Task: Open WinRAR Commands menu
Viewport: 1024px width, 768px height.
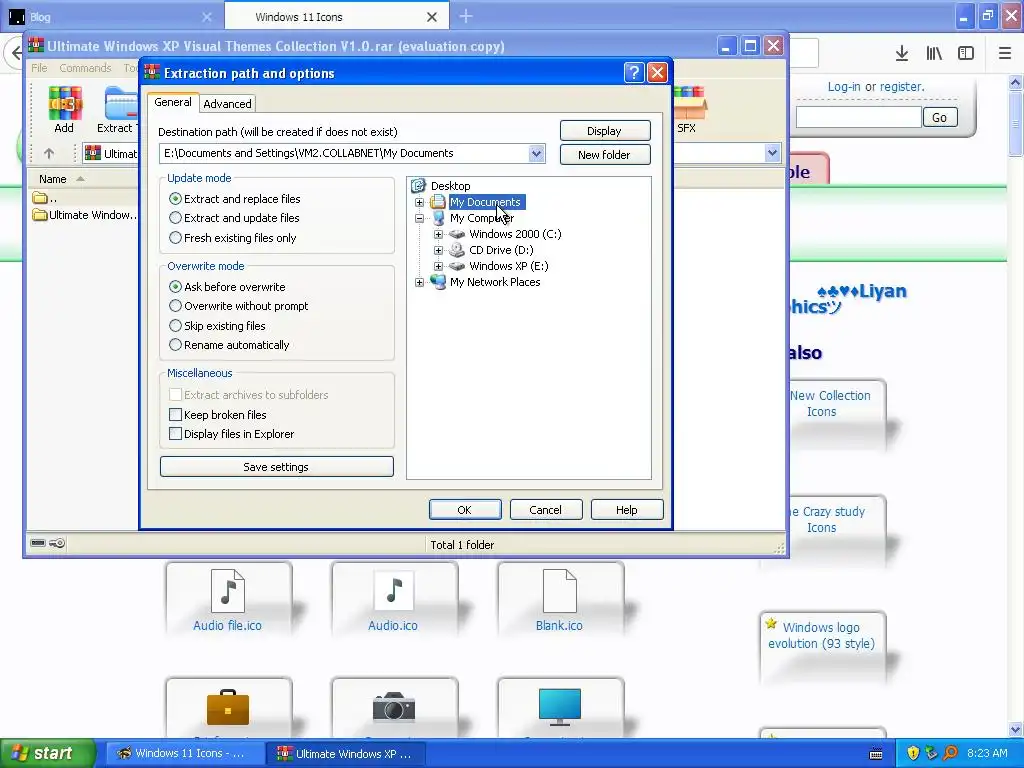Action: (x=85, y=68)
